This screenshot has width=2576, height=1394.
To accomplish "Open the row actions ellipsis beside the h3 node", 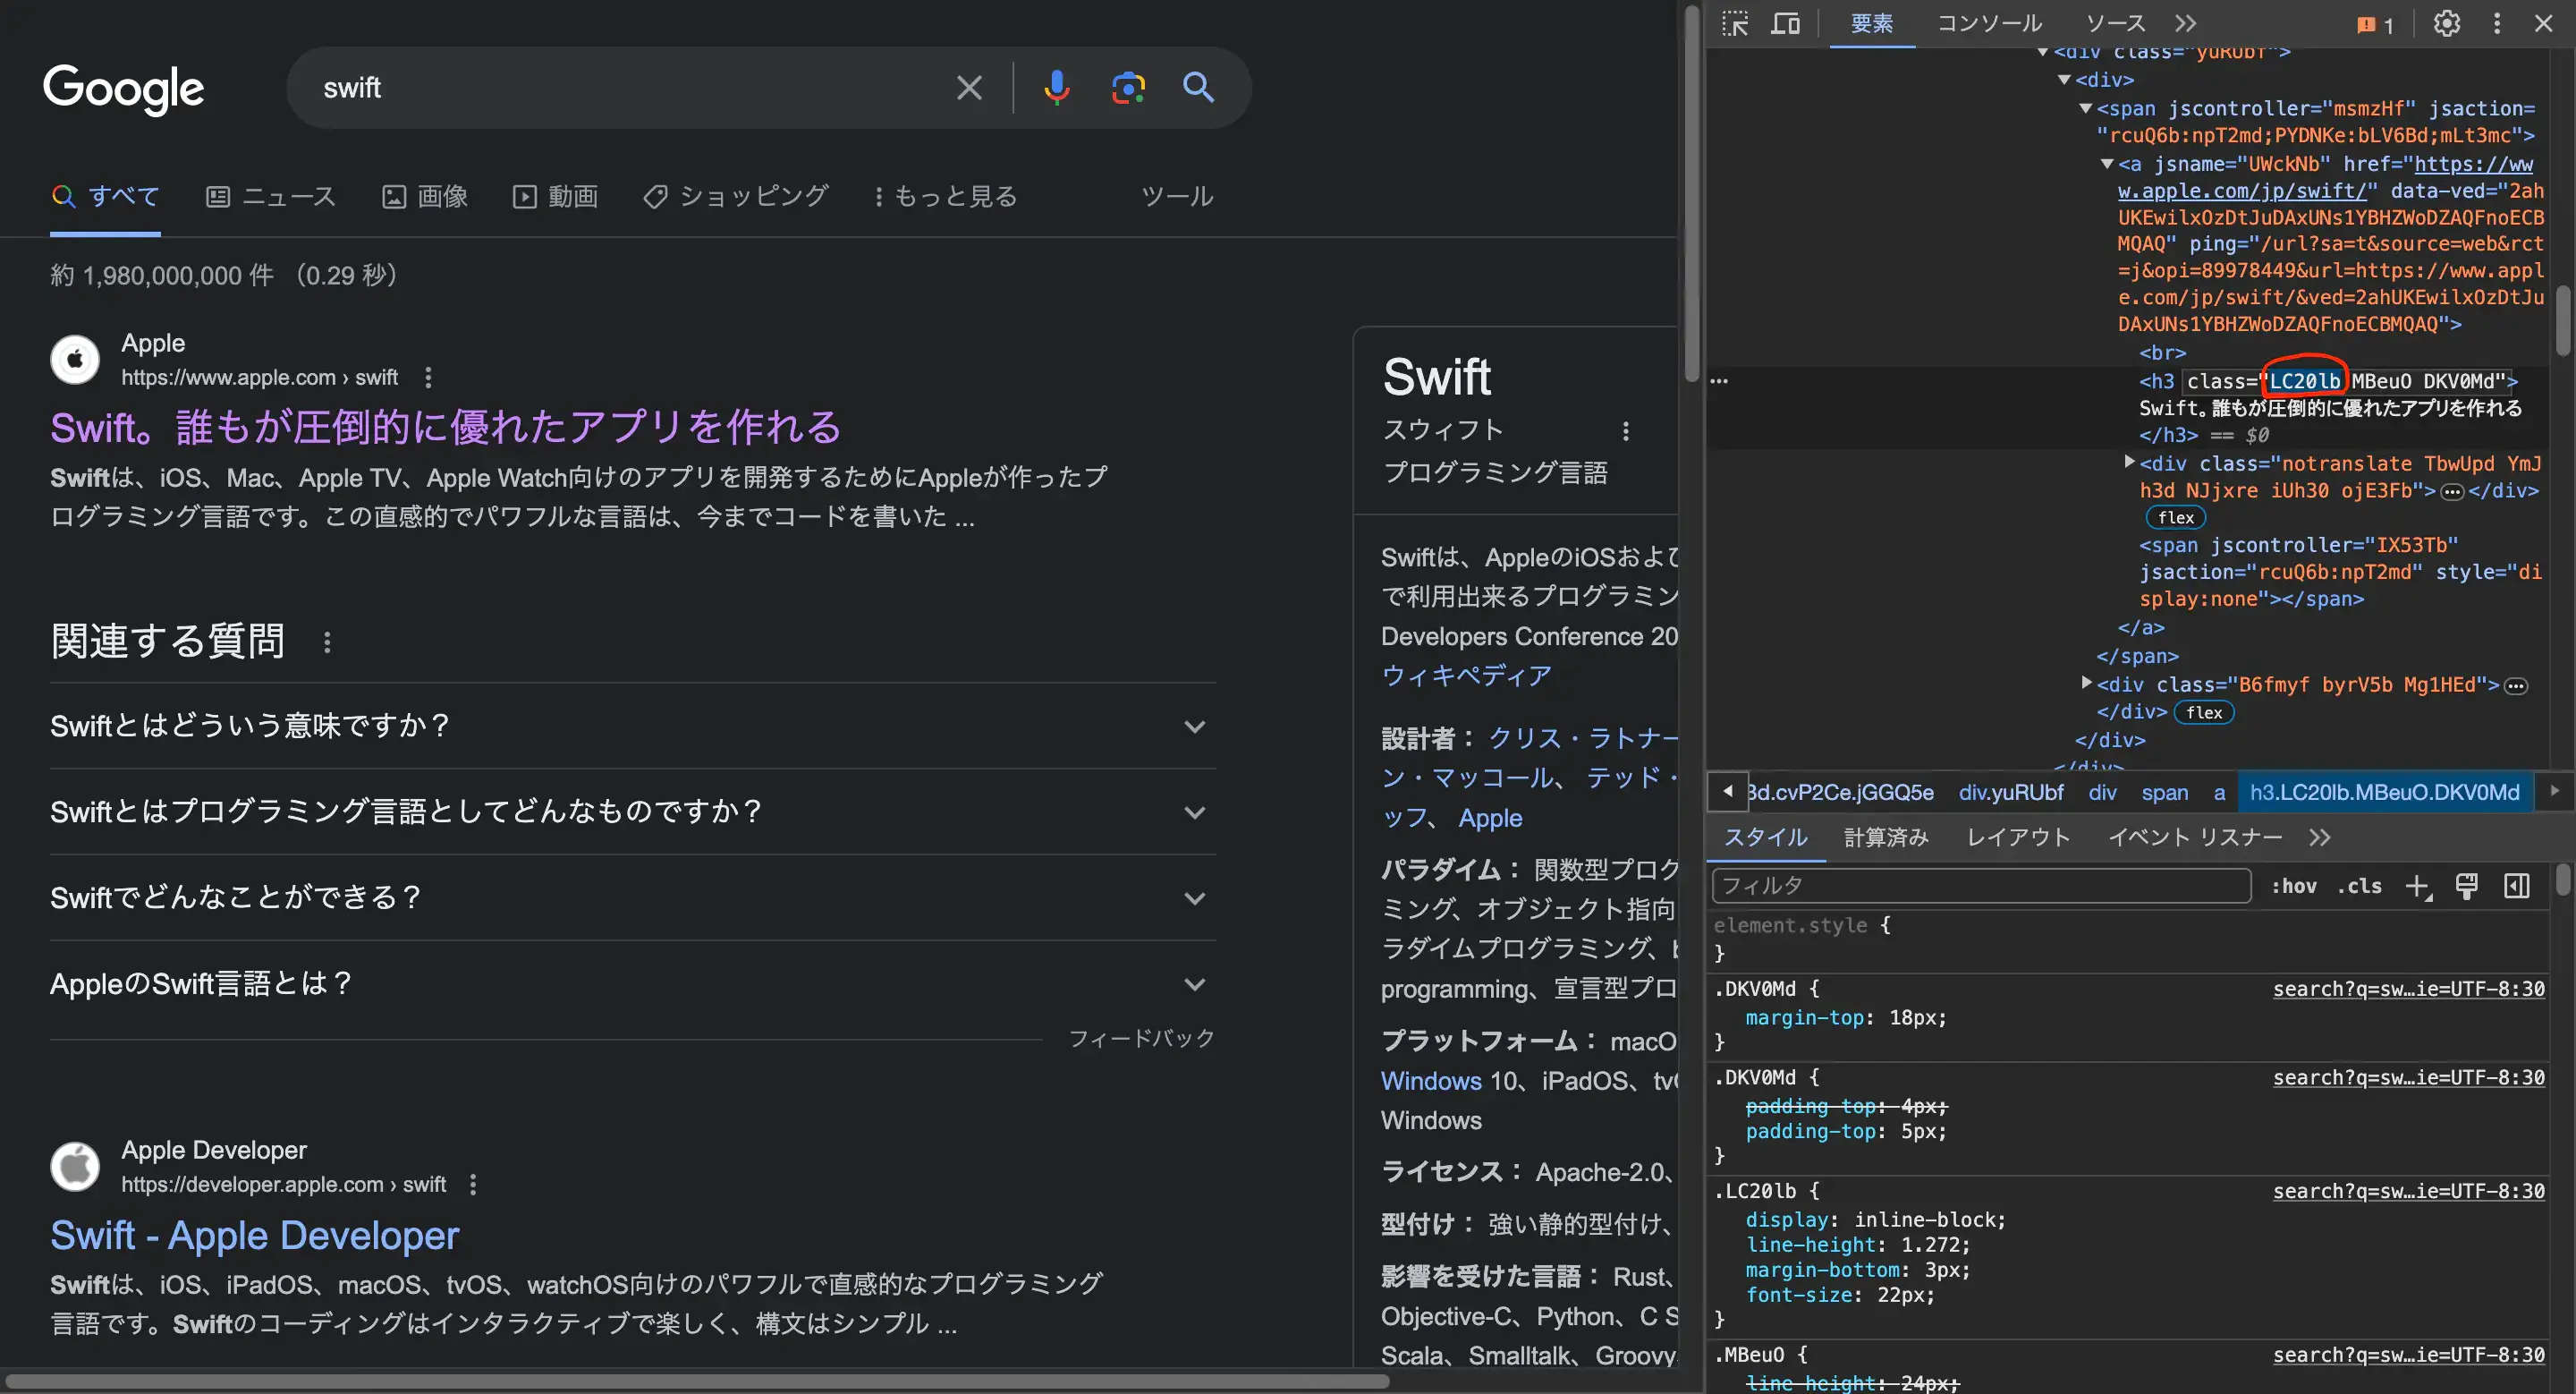I will (x=1719, y=381).
